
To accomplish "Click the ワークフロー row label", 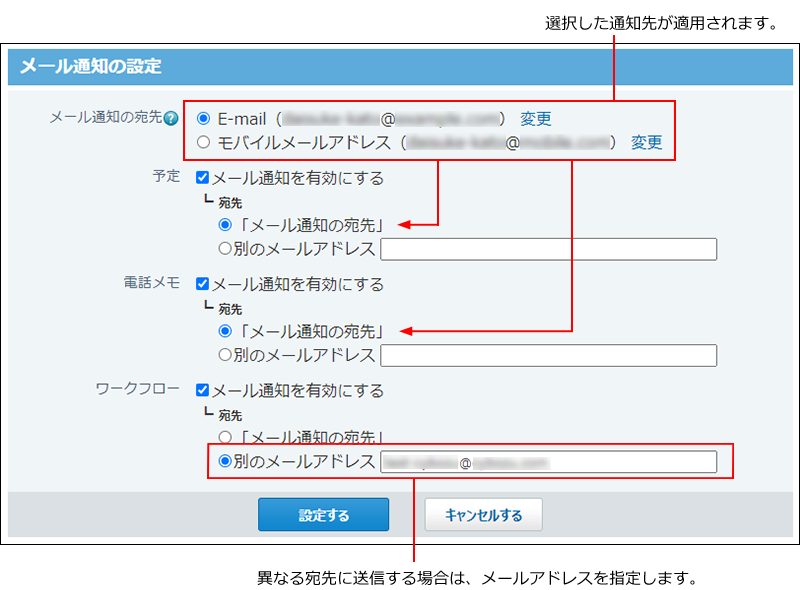I will 138,388.
